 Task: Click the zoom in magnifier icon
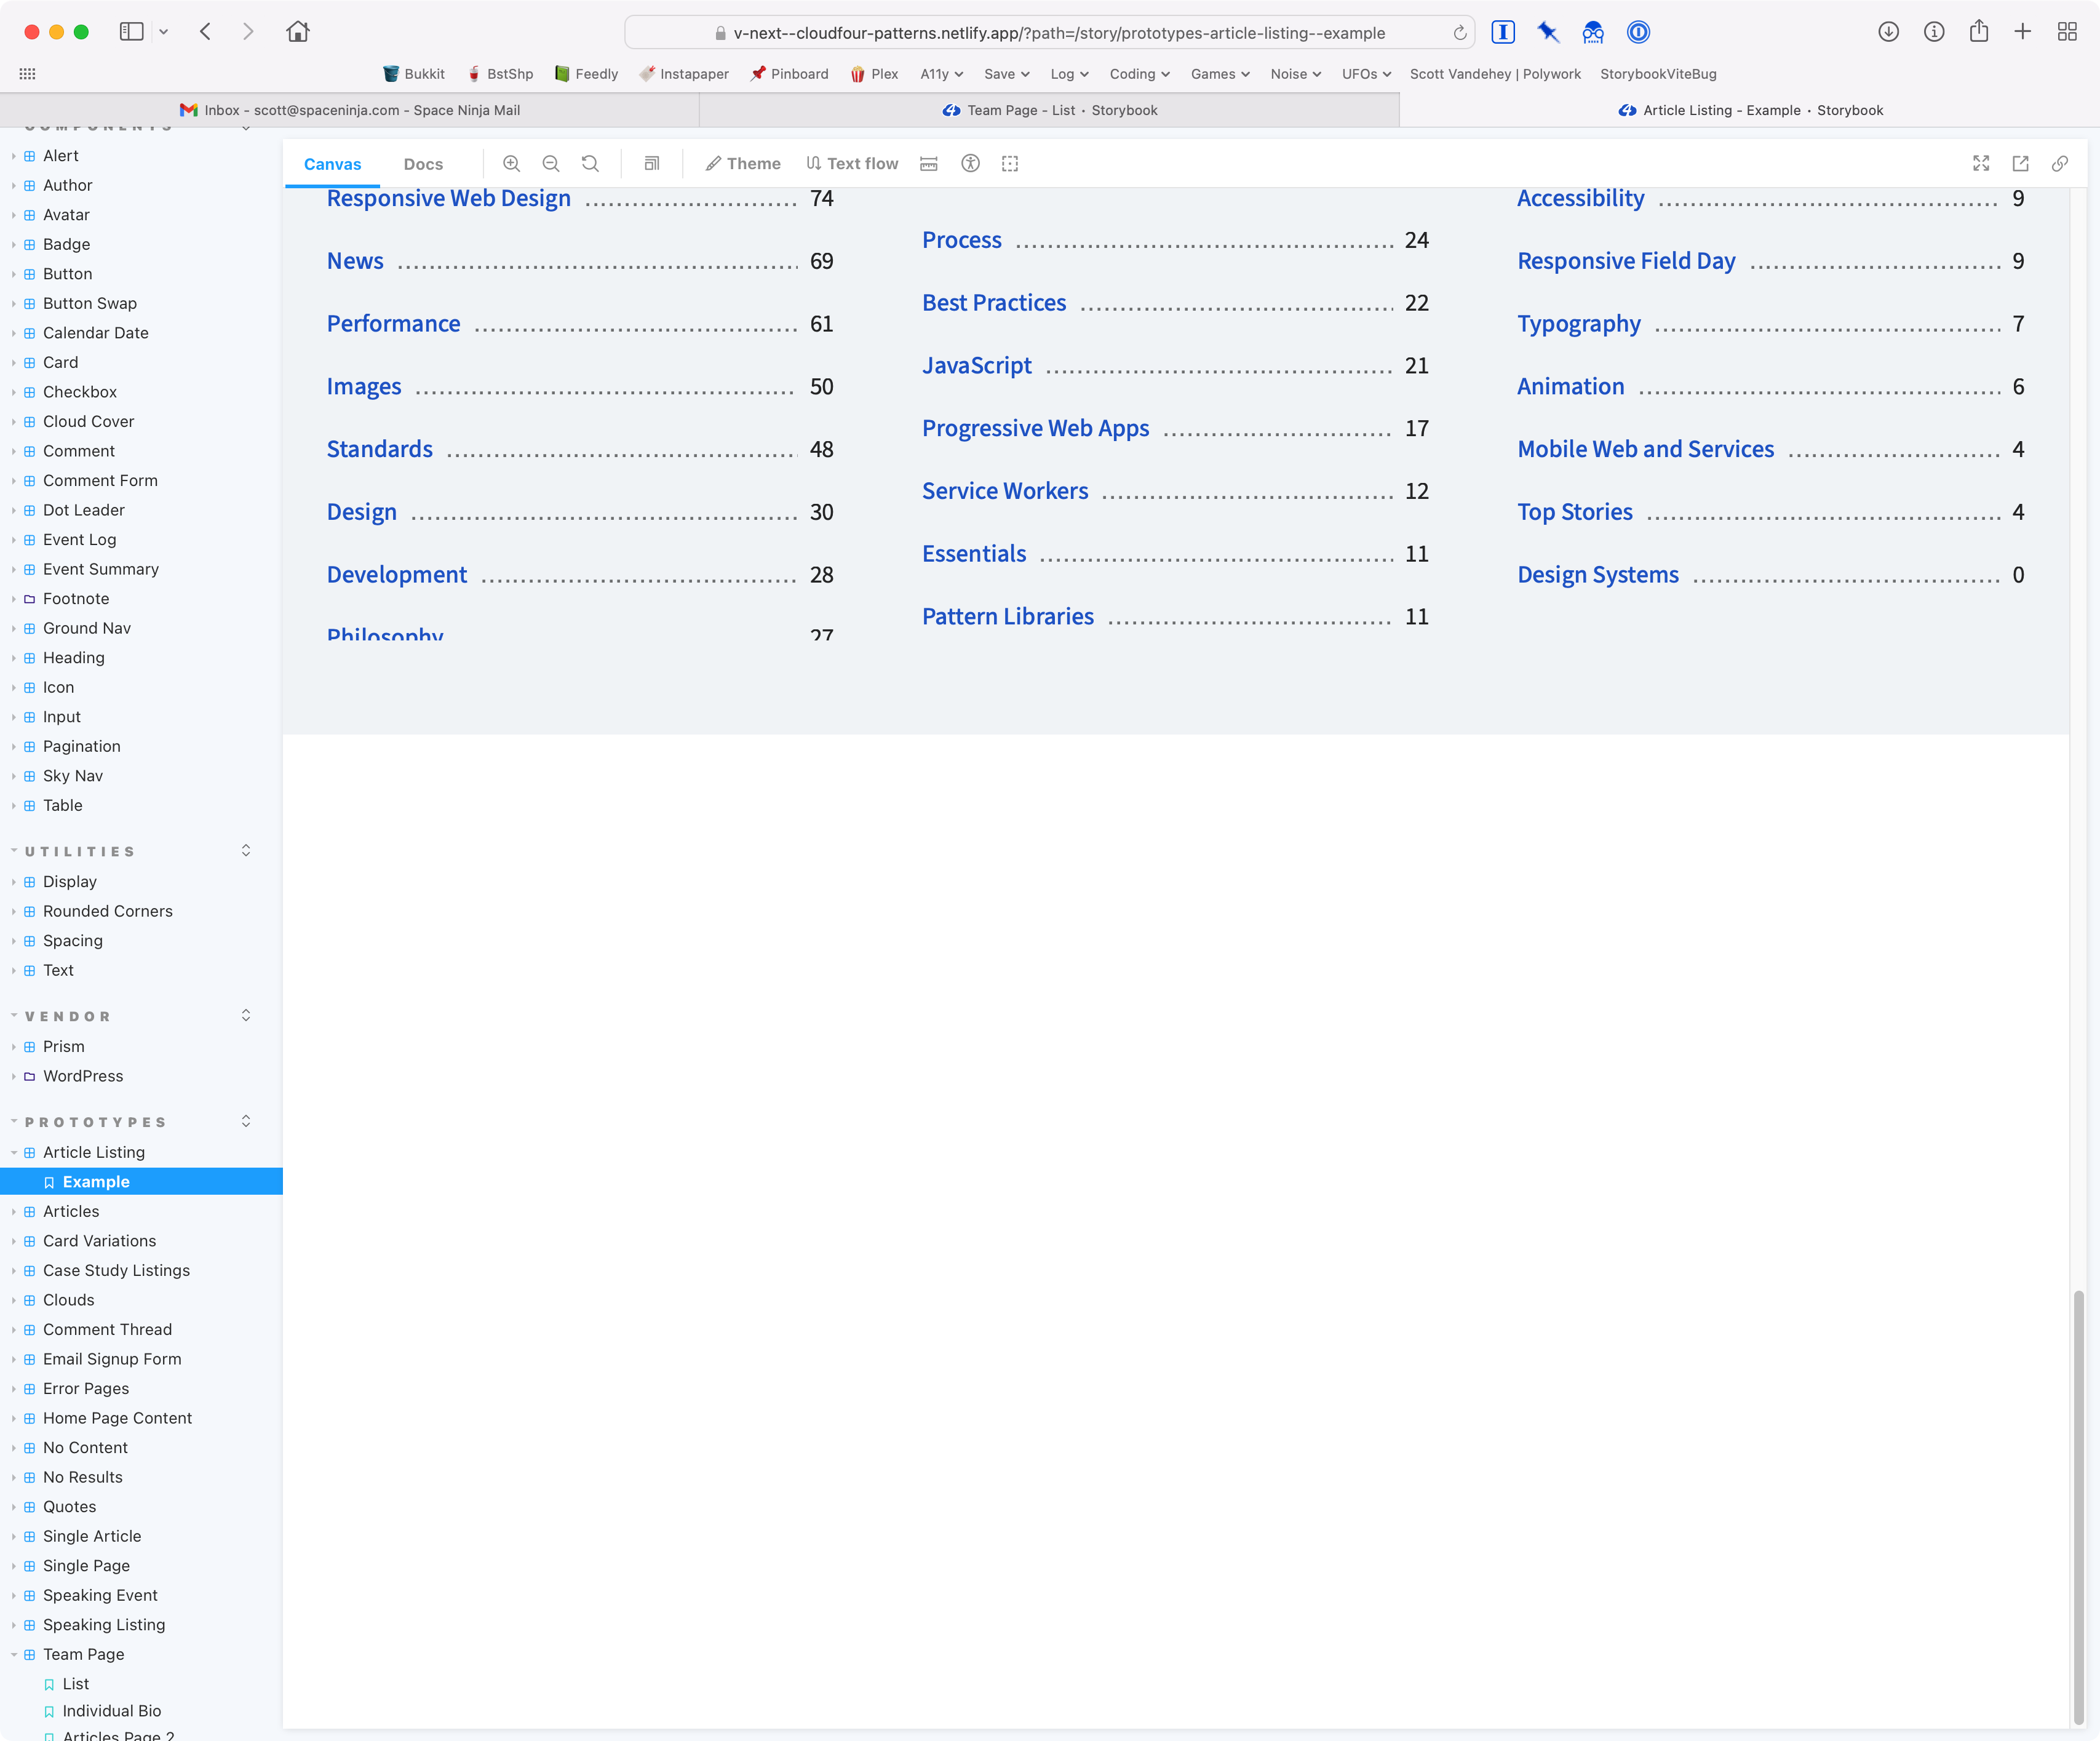coord(511,164)
